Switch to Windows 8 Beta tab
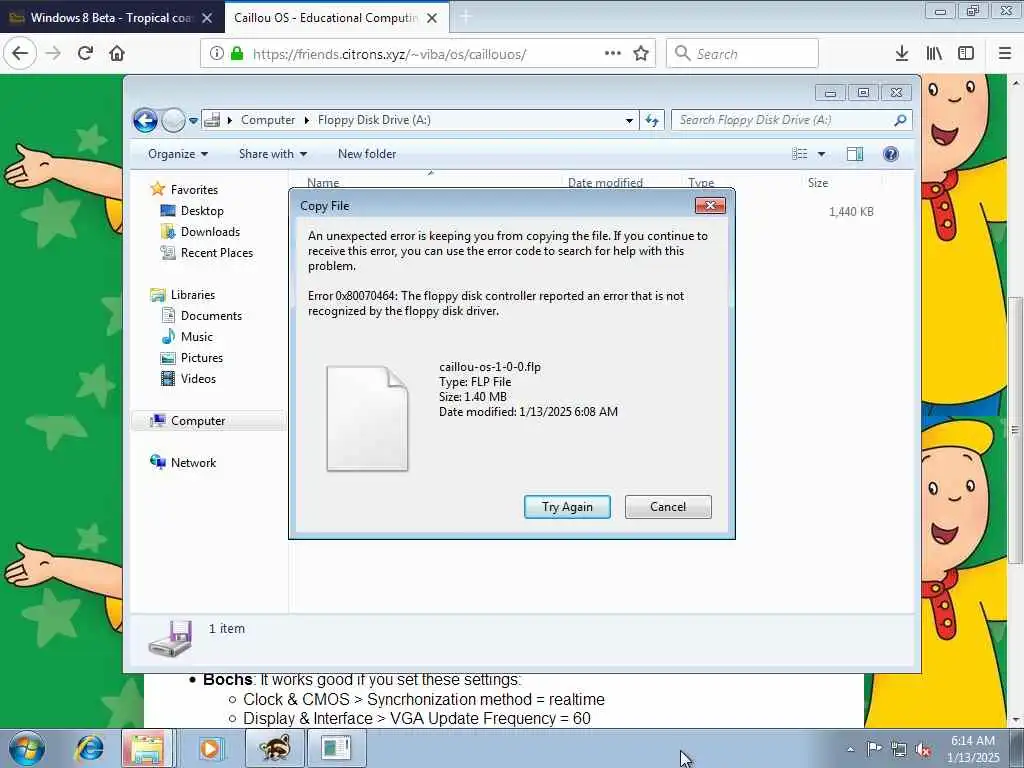Image resolution: width=1024 pixels, height=768 pixels. pyautogui.click(x=111, y=18)
